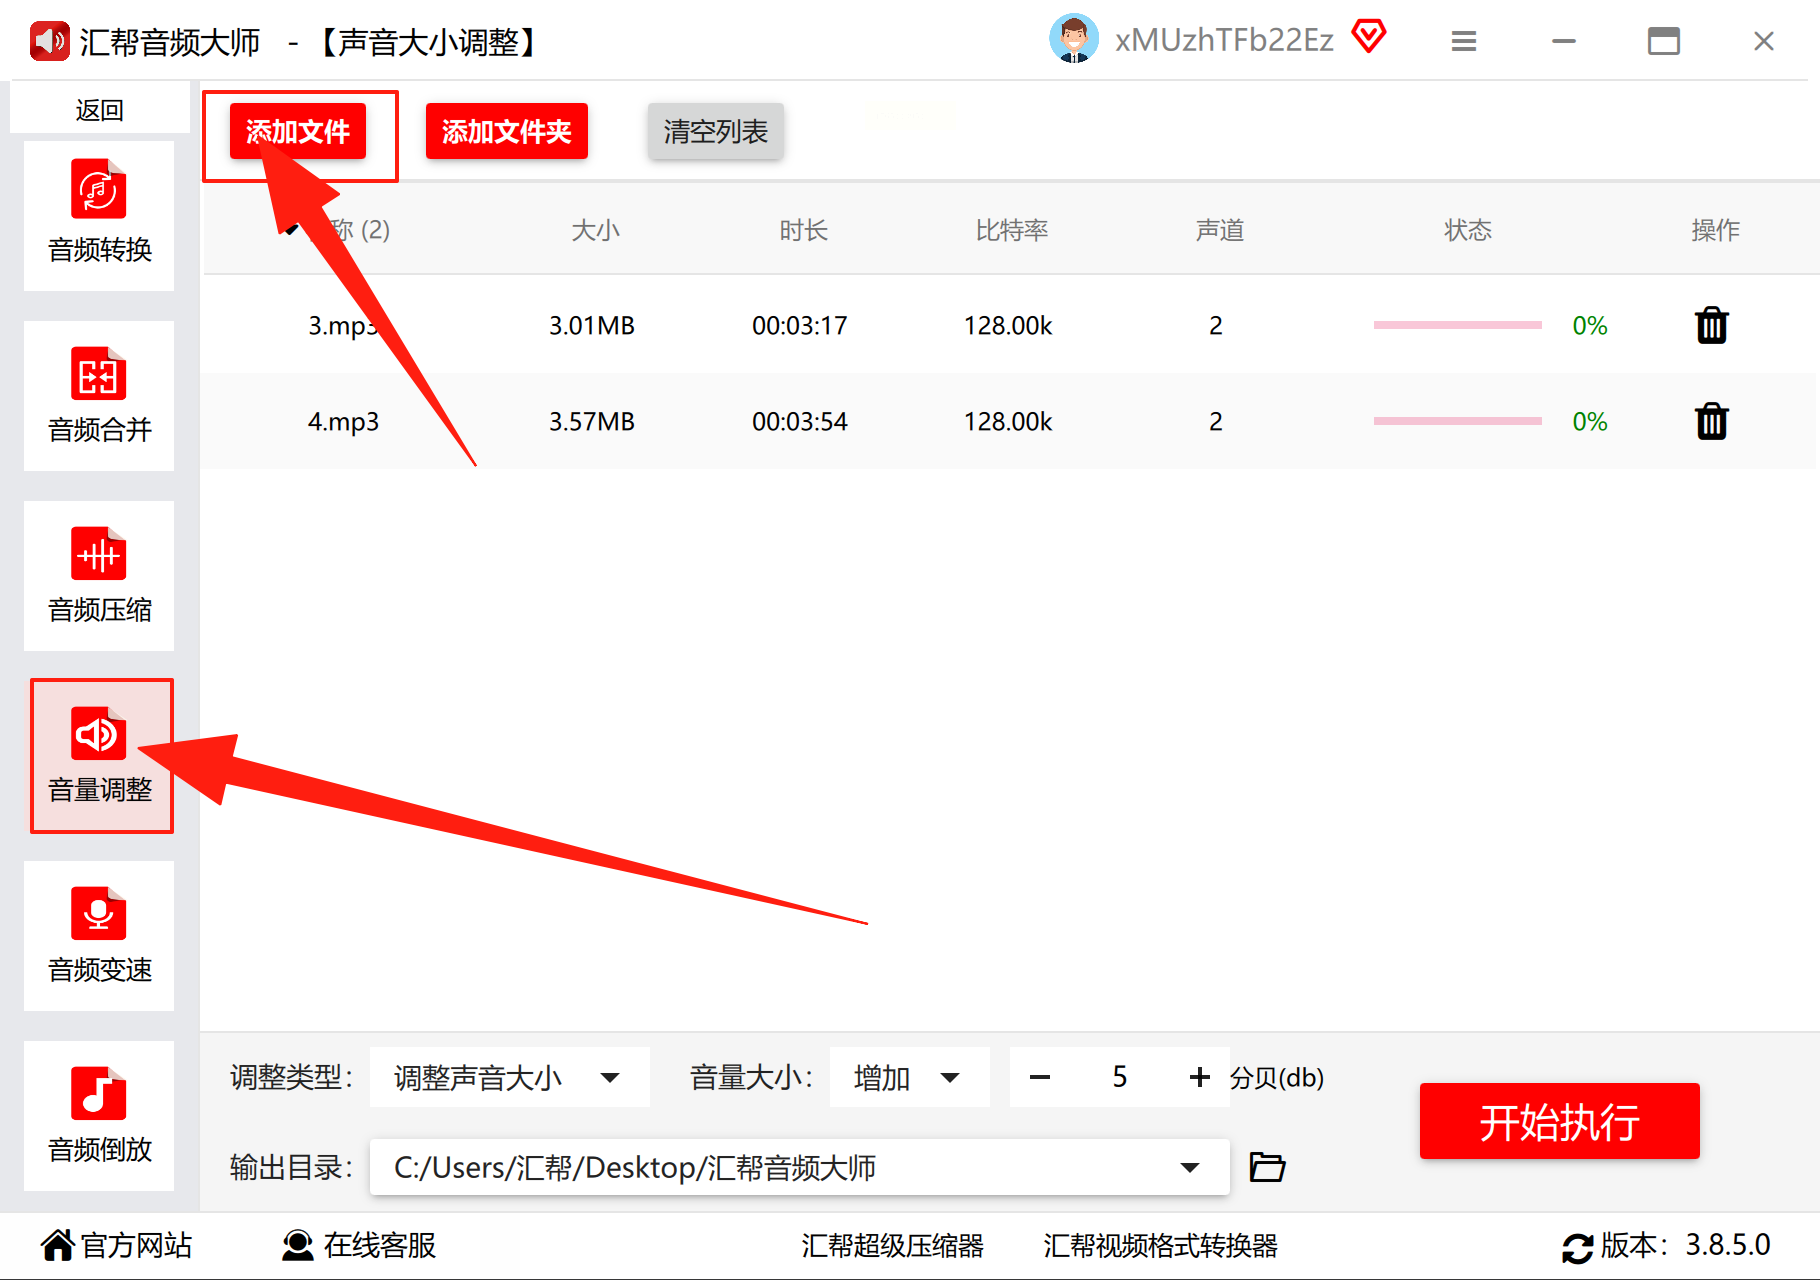The height and width of the screenshot is (1280, 1820).
Task: Delete 3.mp3 with its trash icon
Action: (1711, 325)
